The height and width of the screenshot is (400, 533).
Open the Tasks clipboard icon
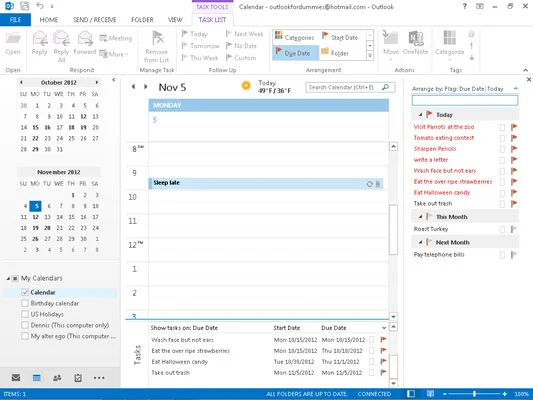(78, 378)
